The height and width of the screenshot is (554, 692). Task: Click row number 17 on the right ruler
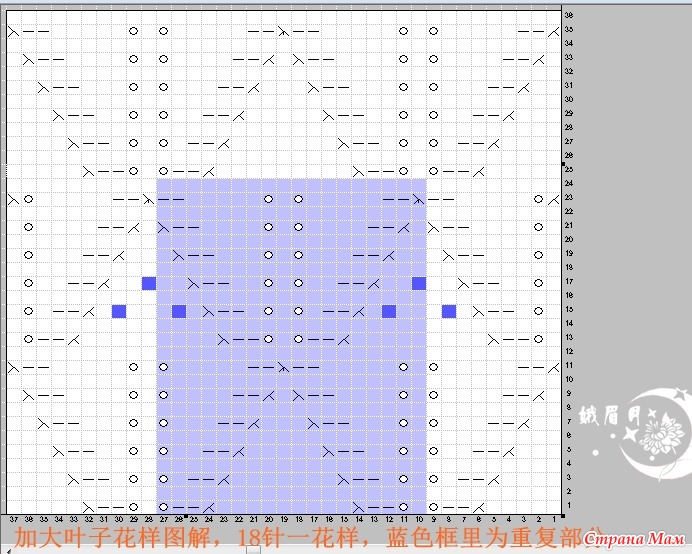pyautogui.click(x=569, y=281)
